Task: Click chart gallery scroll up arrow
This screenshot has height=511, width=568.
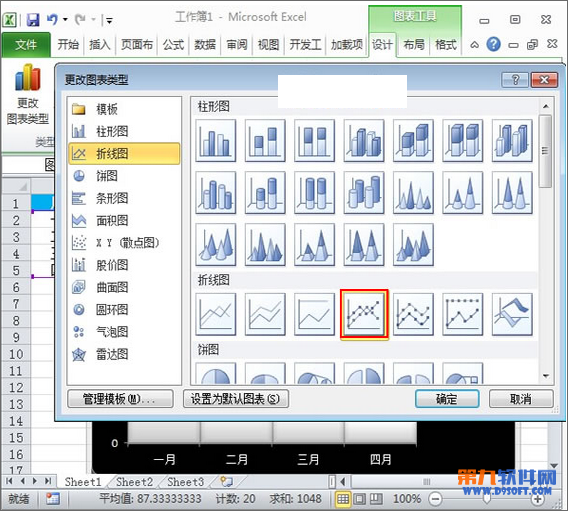Action: (546, 106)
